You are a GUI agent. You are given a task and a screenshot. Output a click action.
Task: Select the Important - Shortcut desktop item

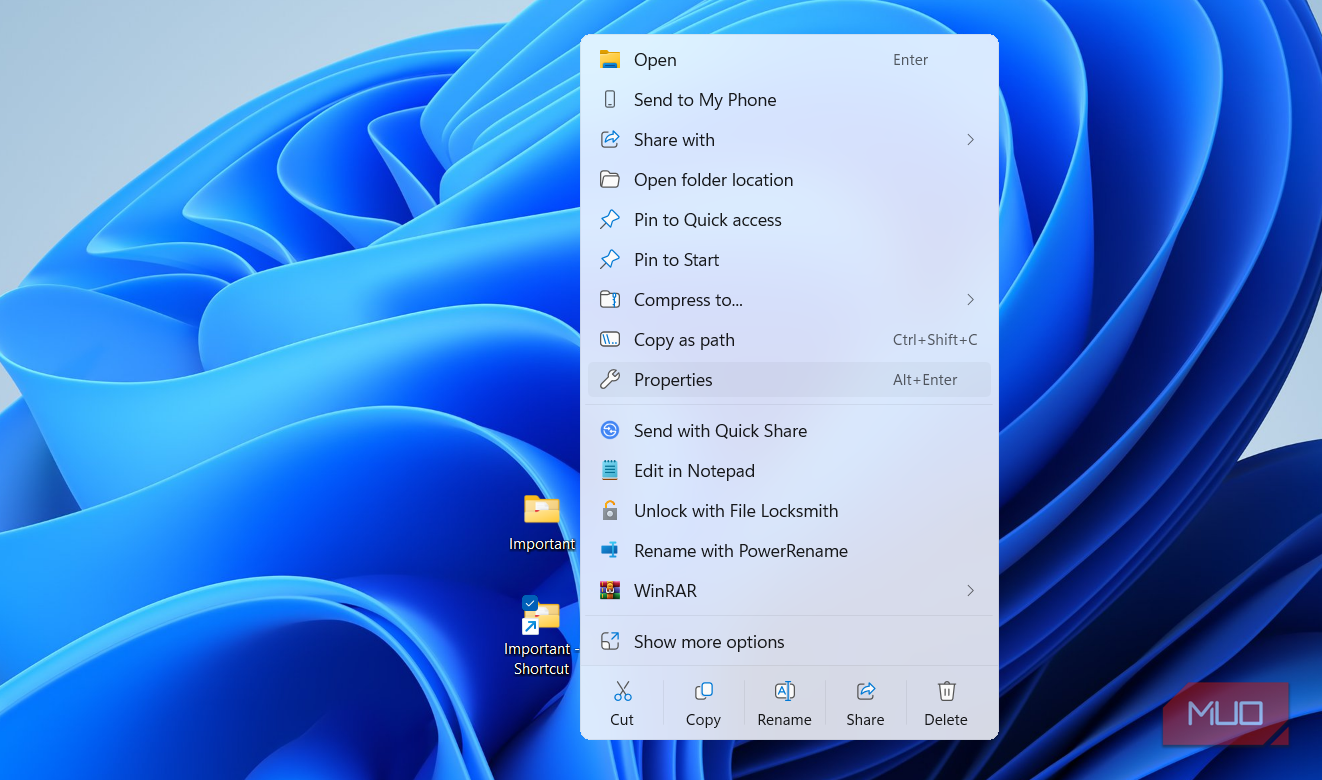pos(542,637)
